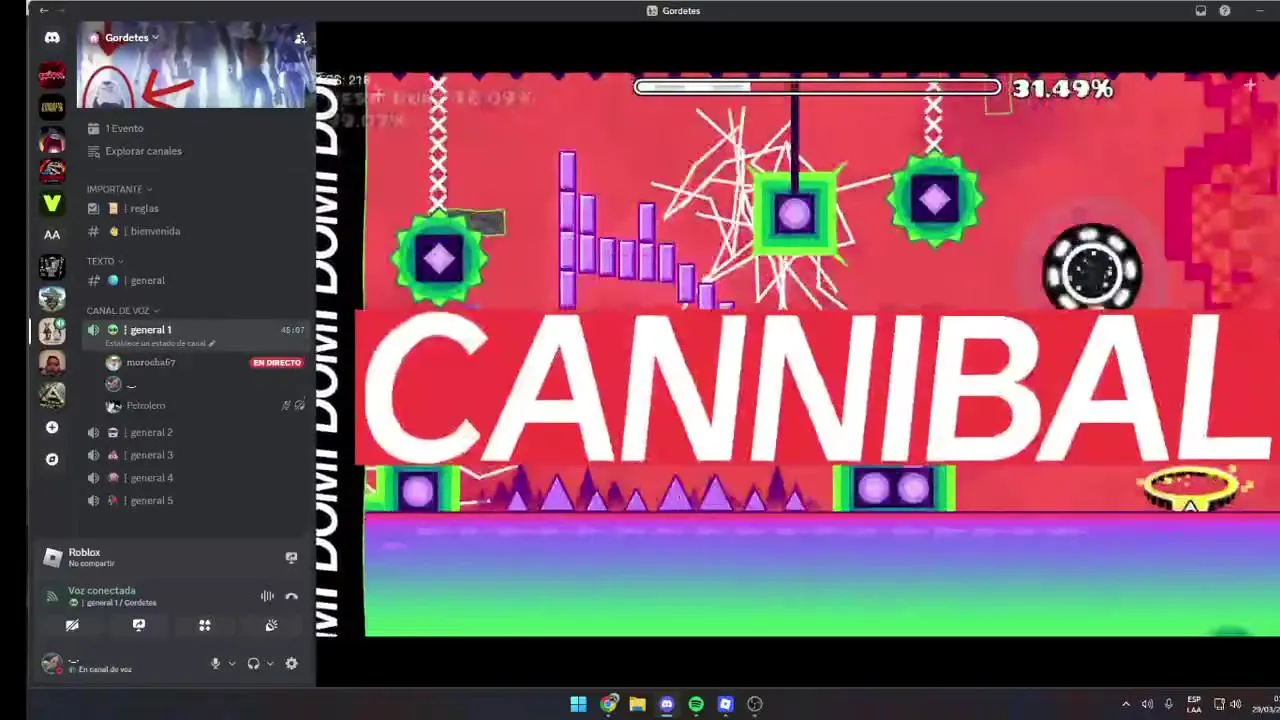1280x720 pixels.
Task: Open the green V server icon
Action: click(x=52, y=203)
